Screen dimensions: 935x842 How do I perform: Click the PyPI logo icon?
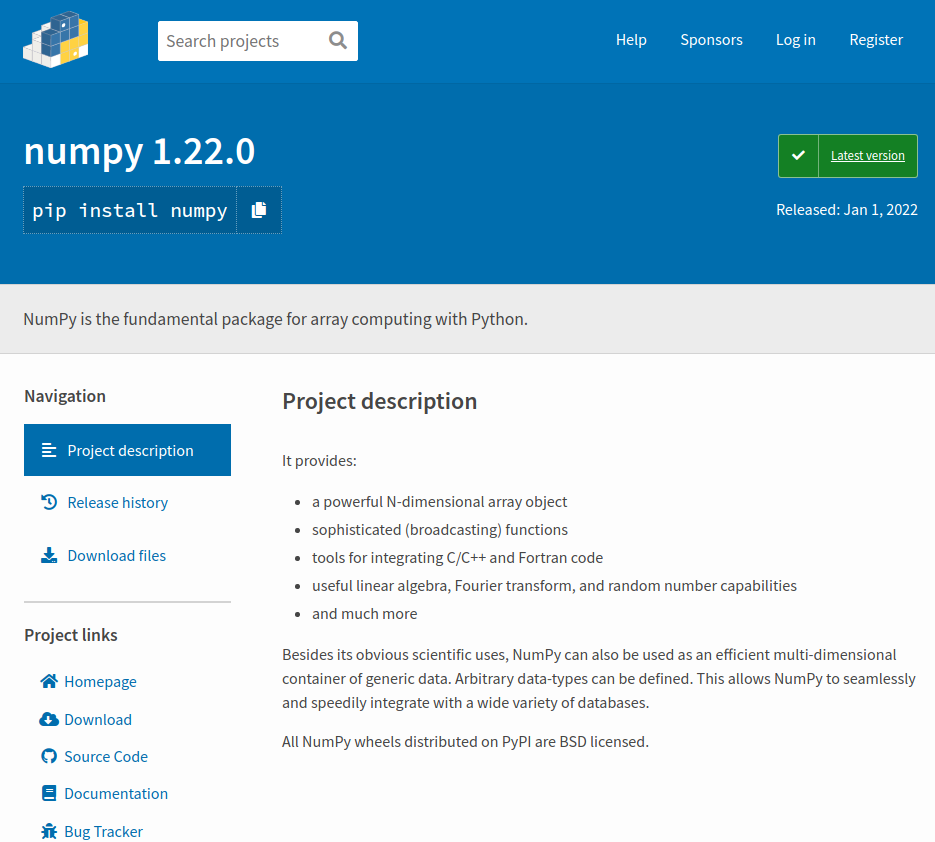click(x=55, y=40)
